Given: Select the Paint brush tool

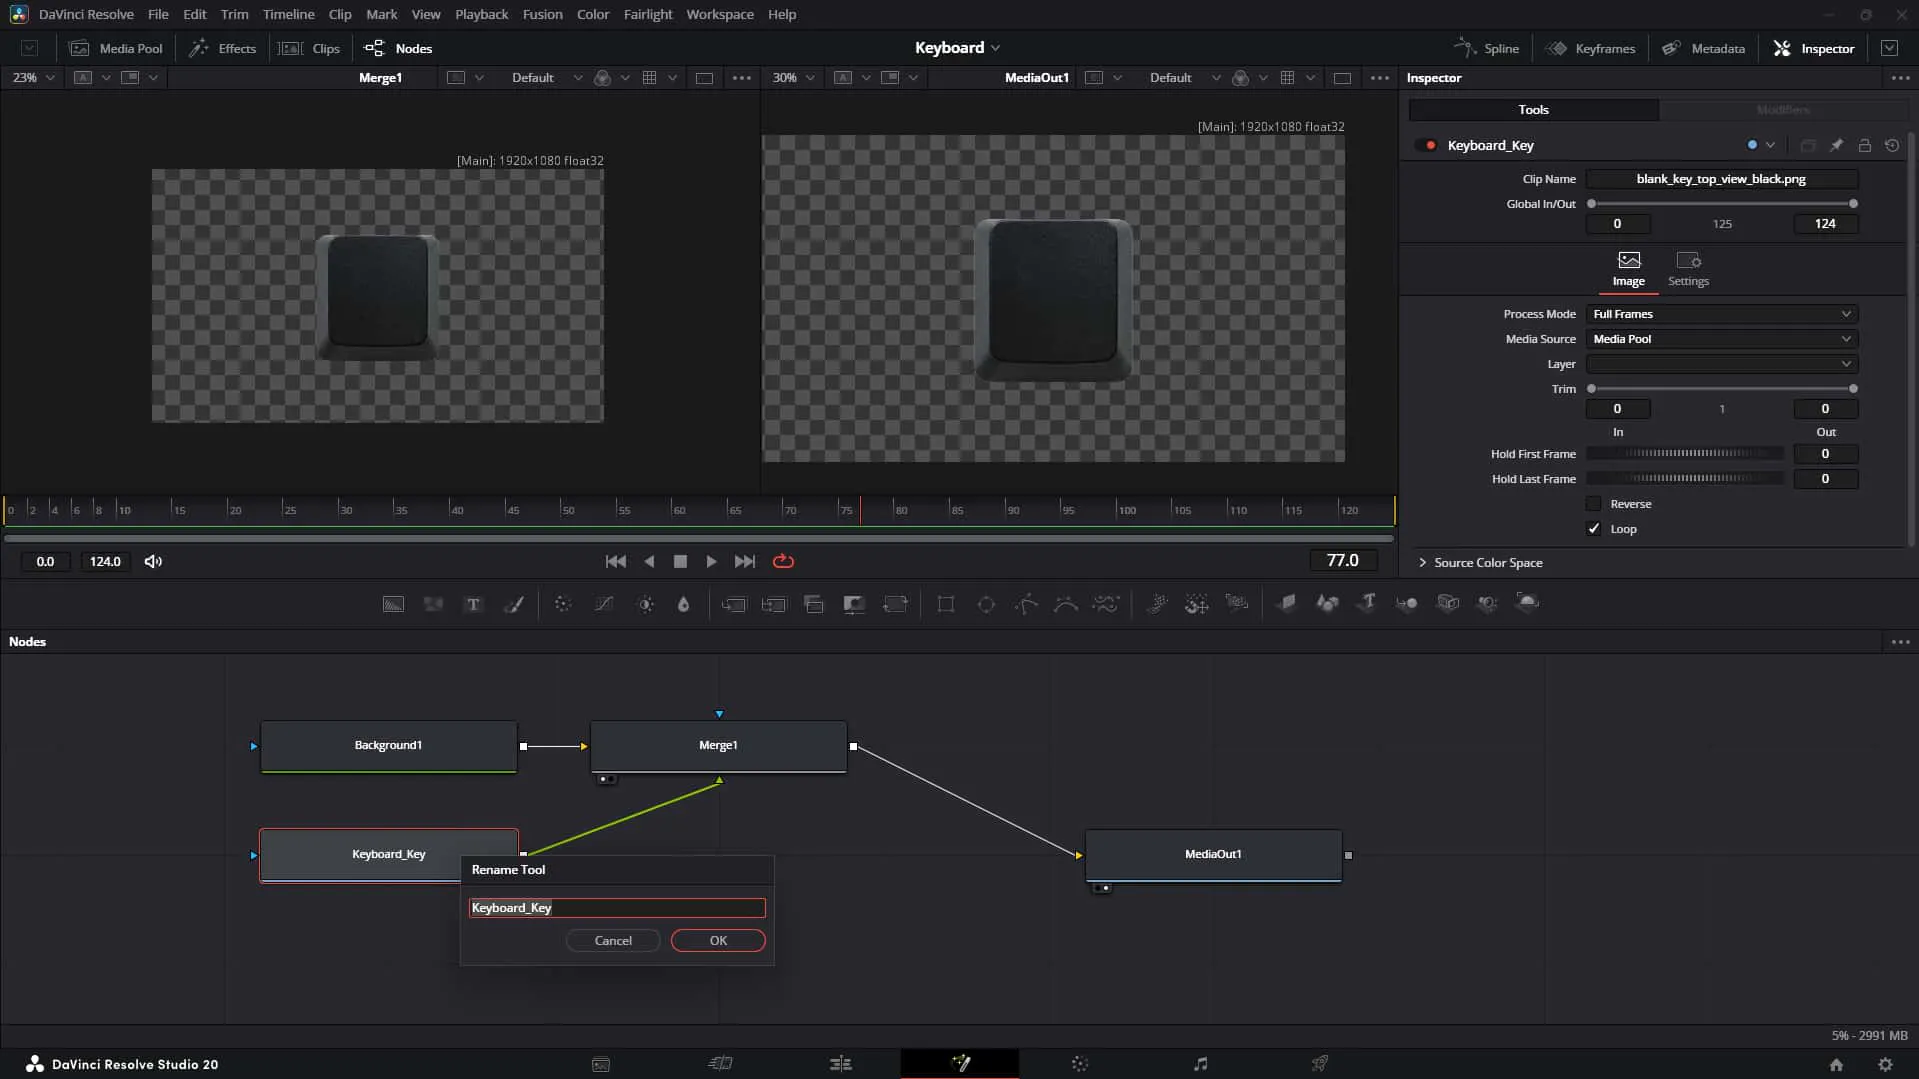Looking at the screenshot, I should pyautogui.click(x=514, y=604).
